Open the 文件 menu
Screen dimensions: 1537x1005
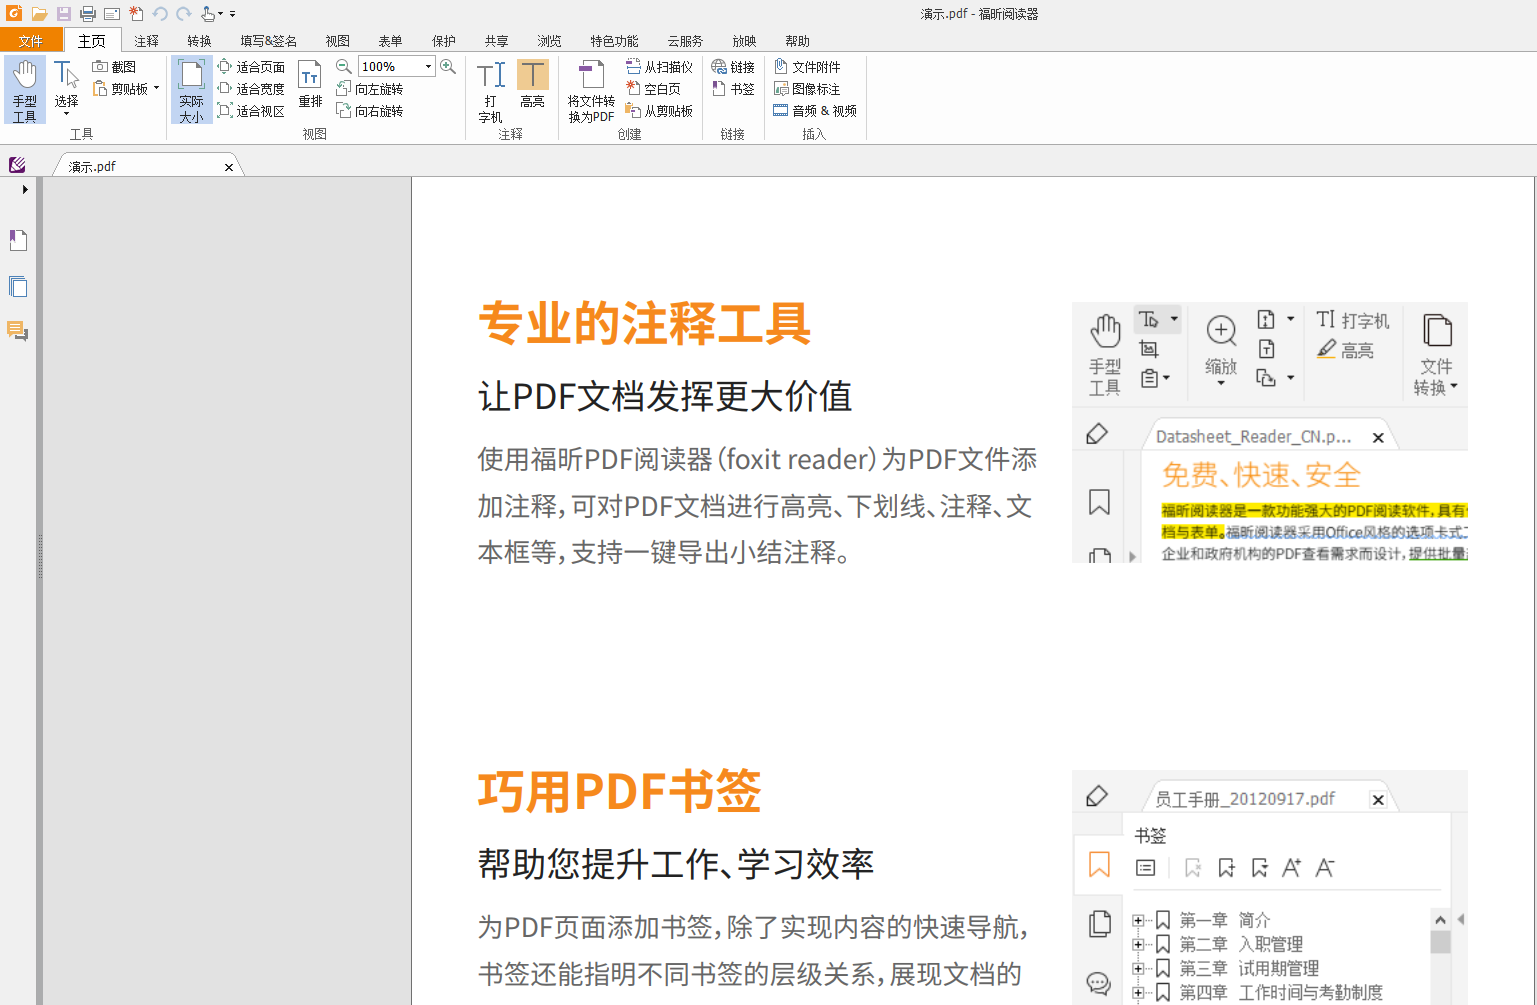(x=31, y=40)
